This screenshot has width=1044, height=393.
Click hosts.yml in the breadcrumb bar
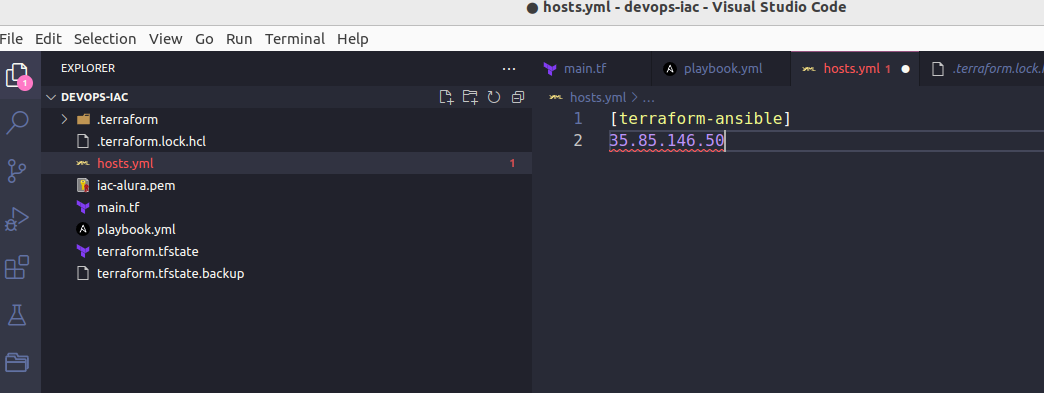(597, 98)
